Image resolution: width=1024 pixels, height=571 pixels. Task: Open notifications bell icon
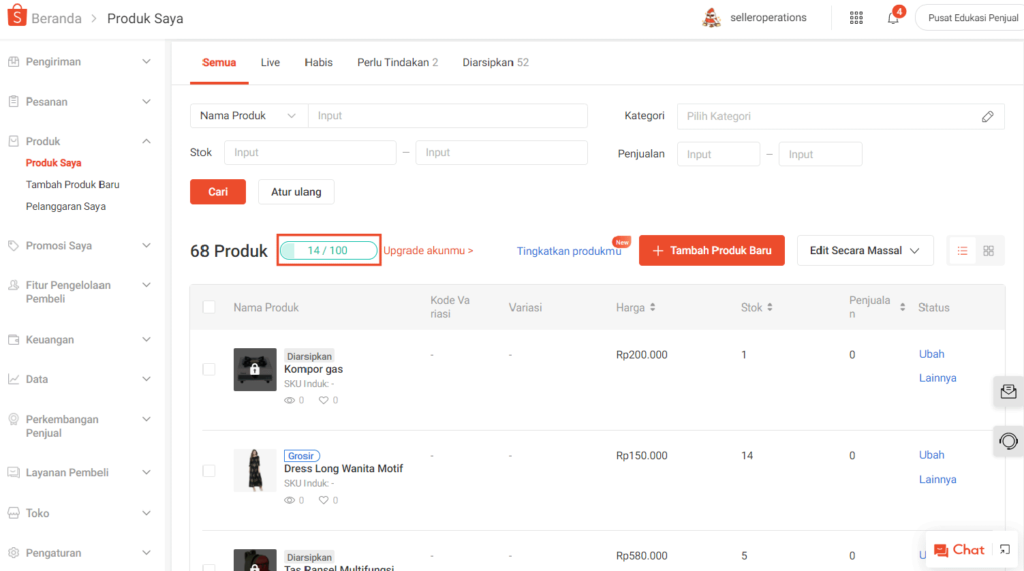click(x=893, y=18)
